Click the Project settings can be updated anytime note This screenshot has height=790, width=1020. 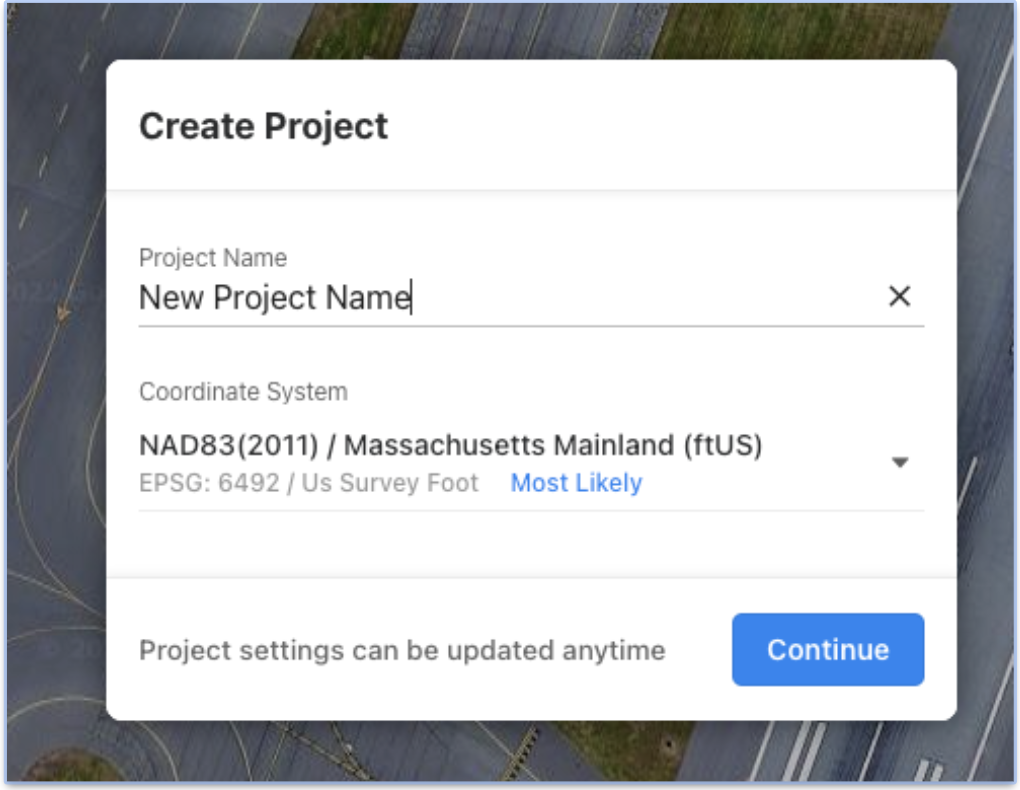point(402,650)
